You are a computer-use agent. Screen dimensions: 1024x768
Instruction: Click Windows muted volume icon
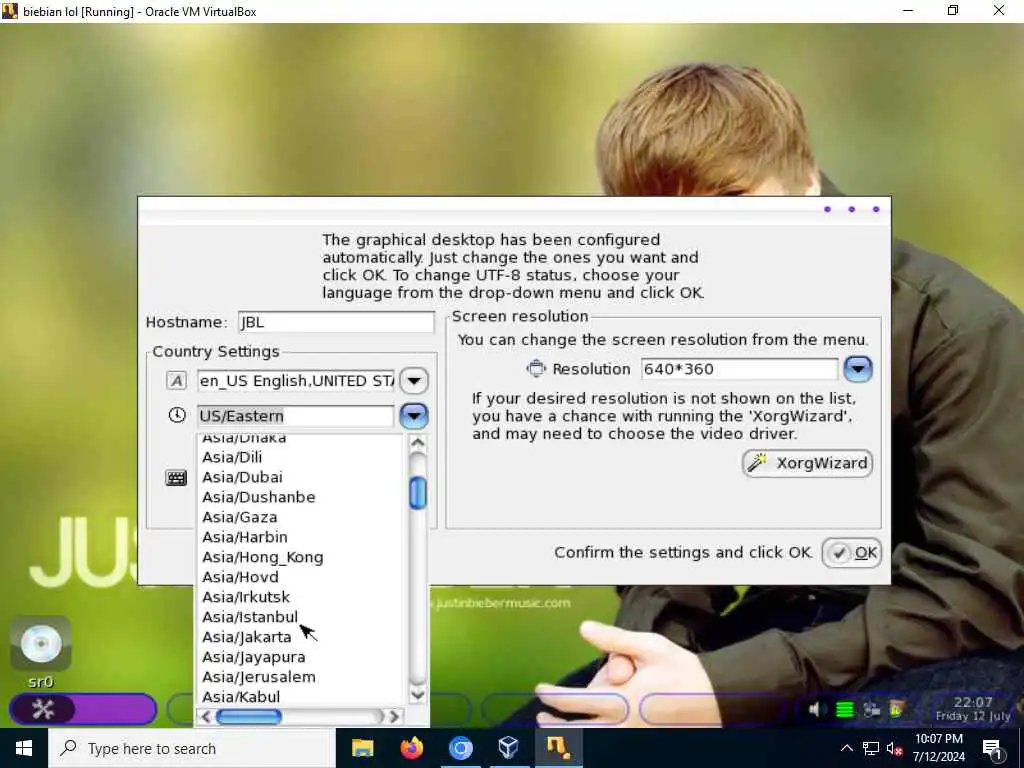pyautogui.click(x=895, y=748)
